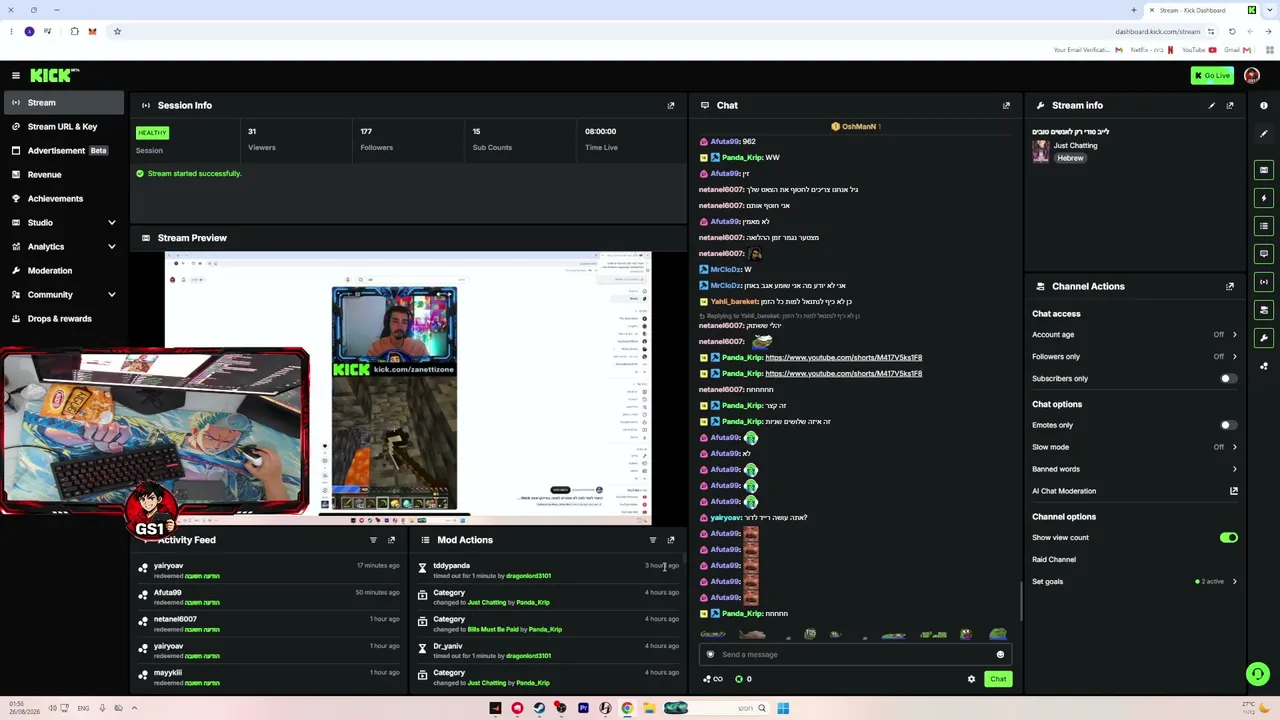Click the wrench widget icon in right sidebar
The image size is (1280, 720).
point(1264,338)
